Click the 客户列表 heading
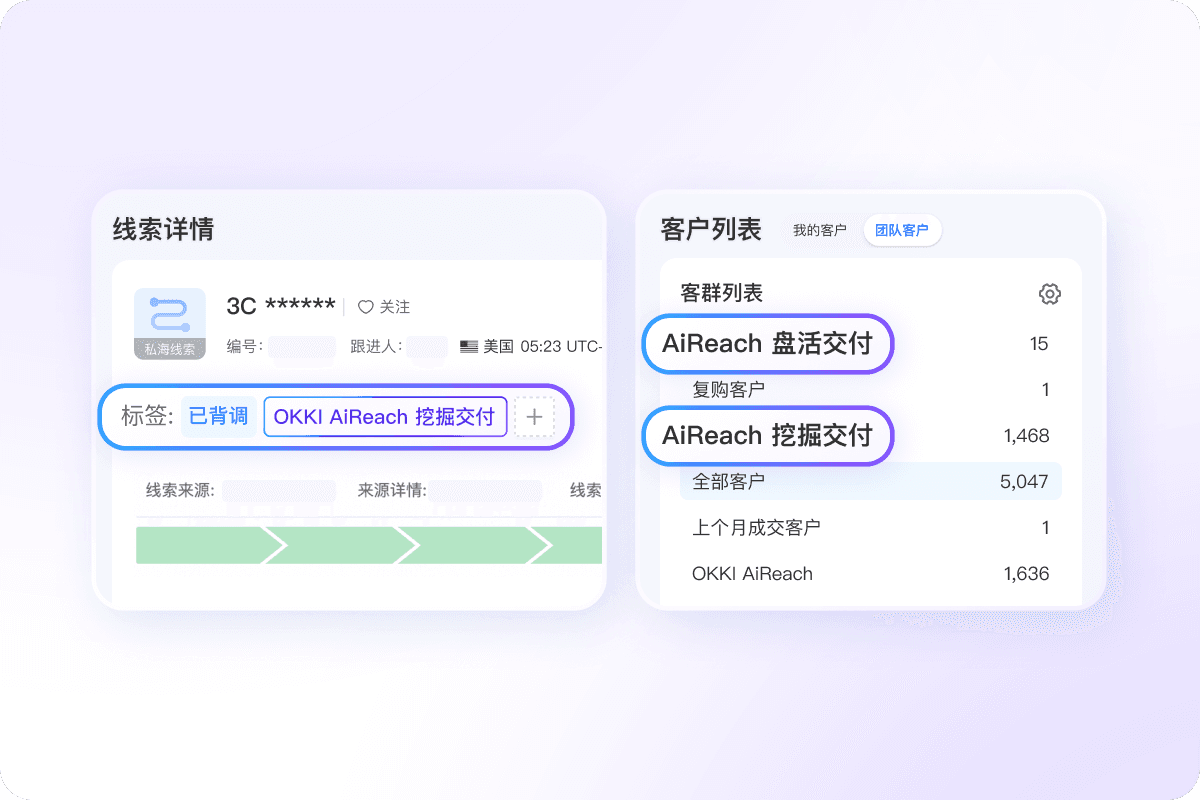This screenshot has height=800, width=1200. coord(711,230)
